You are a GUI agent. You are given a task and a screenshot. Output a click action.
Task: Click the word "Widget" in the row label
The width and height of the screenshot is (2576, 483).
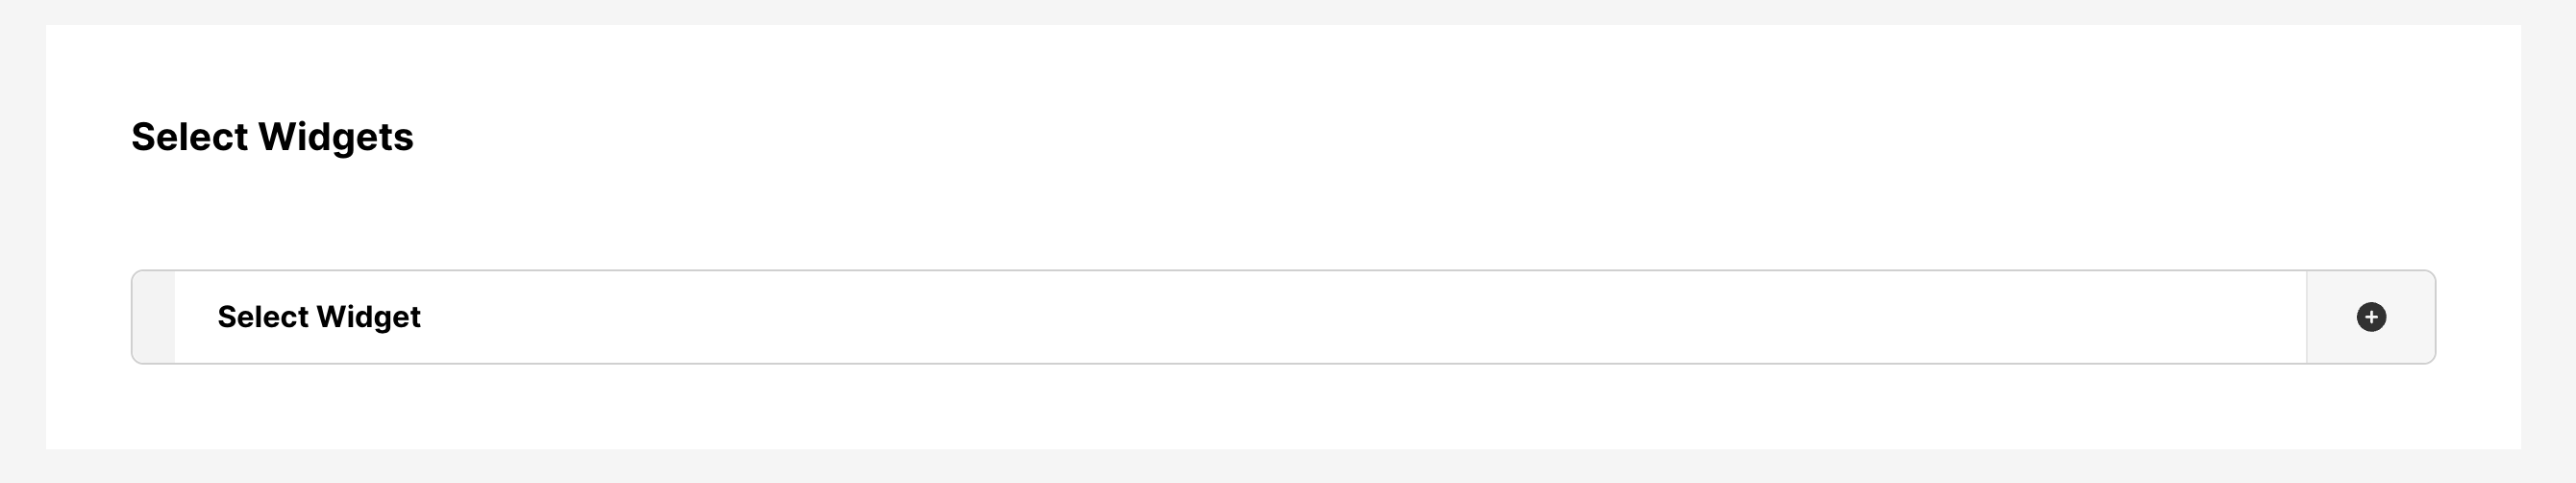pos(368,317)
